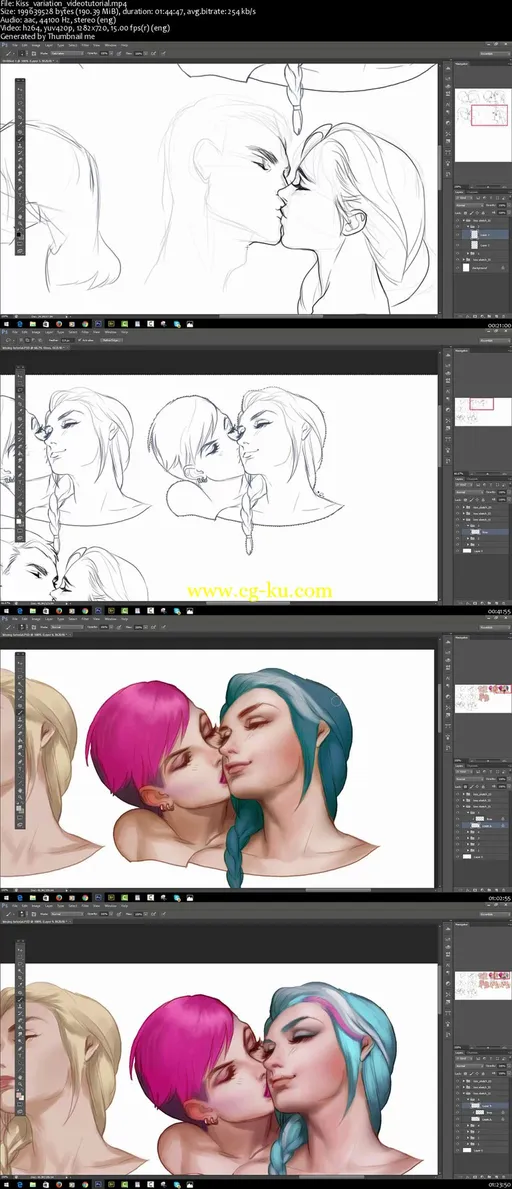
Task: Open the Window menu in the 01:23:50 frame
Action: (111, 905)
